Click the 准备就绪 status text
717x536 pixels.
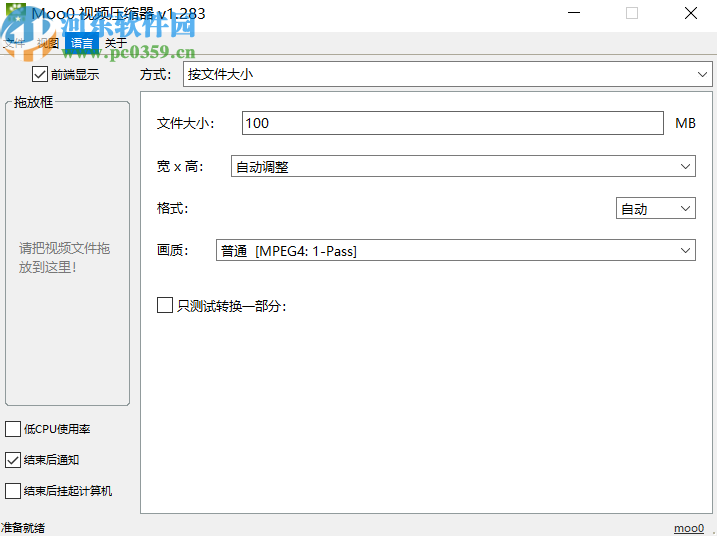(x=23, y=528)
